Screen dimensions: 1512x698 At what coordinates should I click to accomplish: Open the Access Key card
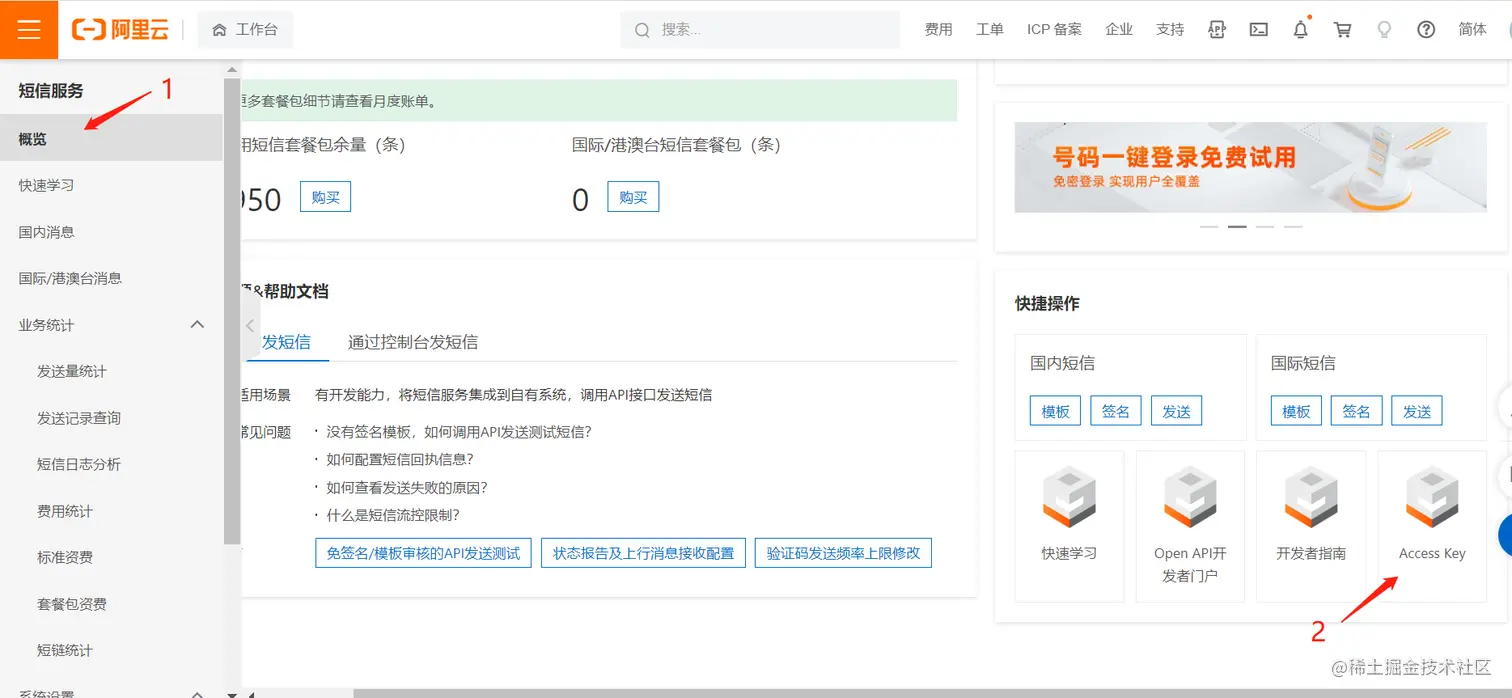tap(1432, 526)
